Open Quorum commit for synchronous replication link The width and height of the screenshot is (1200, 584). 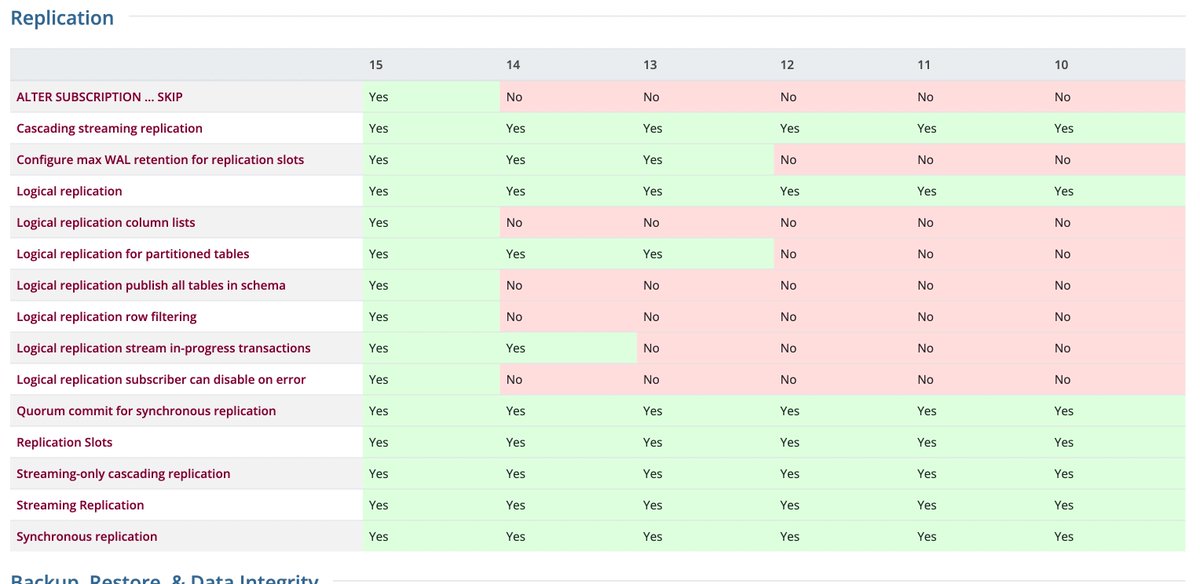pyautogui.click(x=146, y=411)
